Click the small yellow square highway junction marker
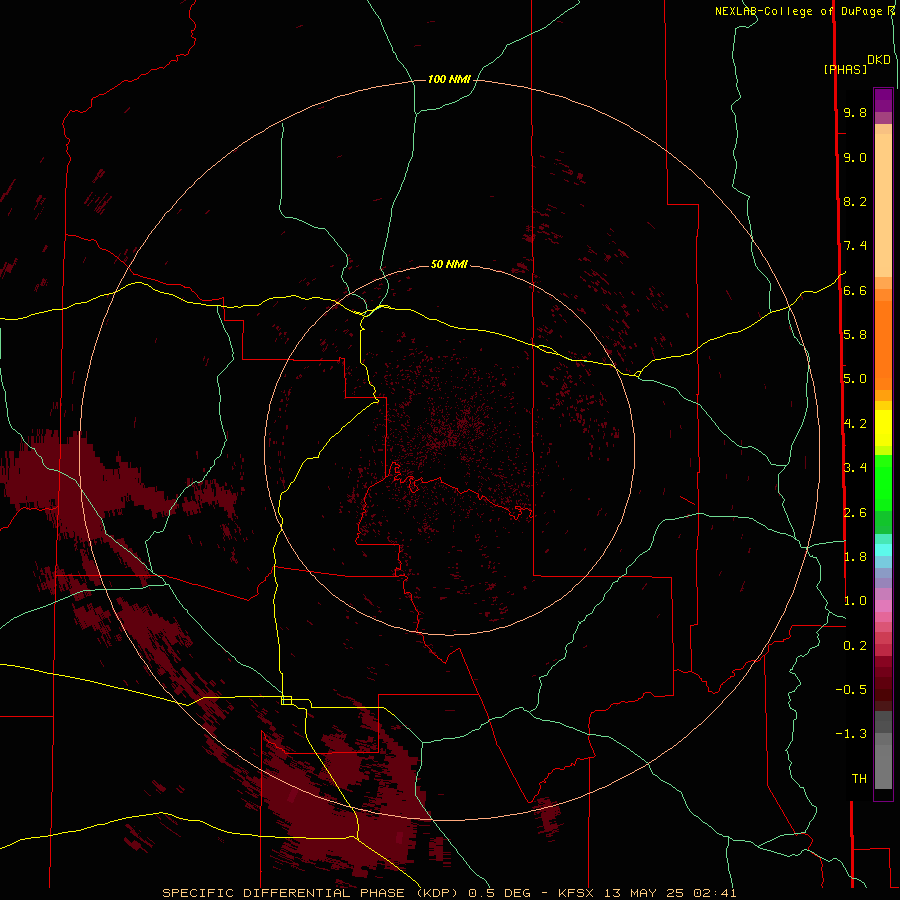 (x=286, y=700)
